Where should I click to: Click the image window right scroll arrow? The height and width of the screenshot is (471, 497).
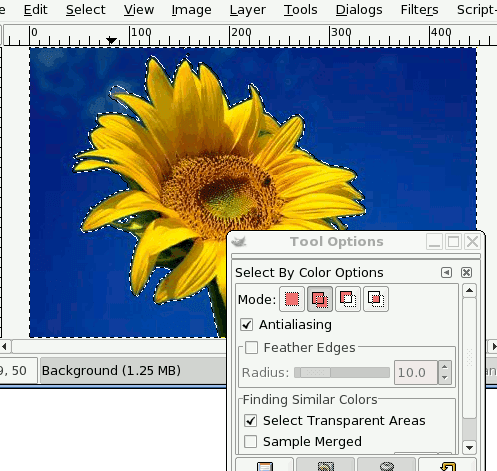[493, 347]
